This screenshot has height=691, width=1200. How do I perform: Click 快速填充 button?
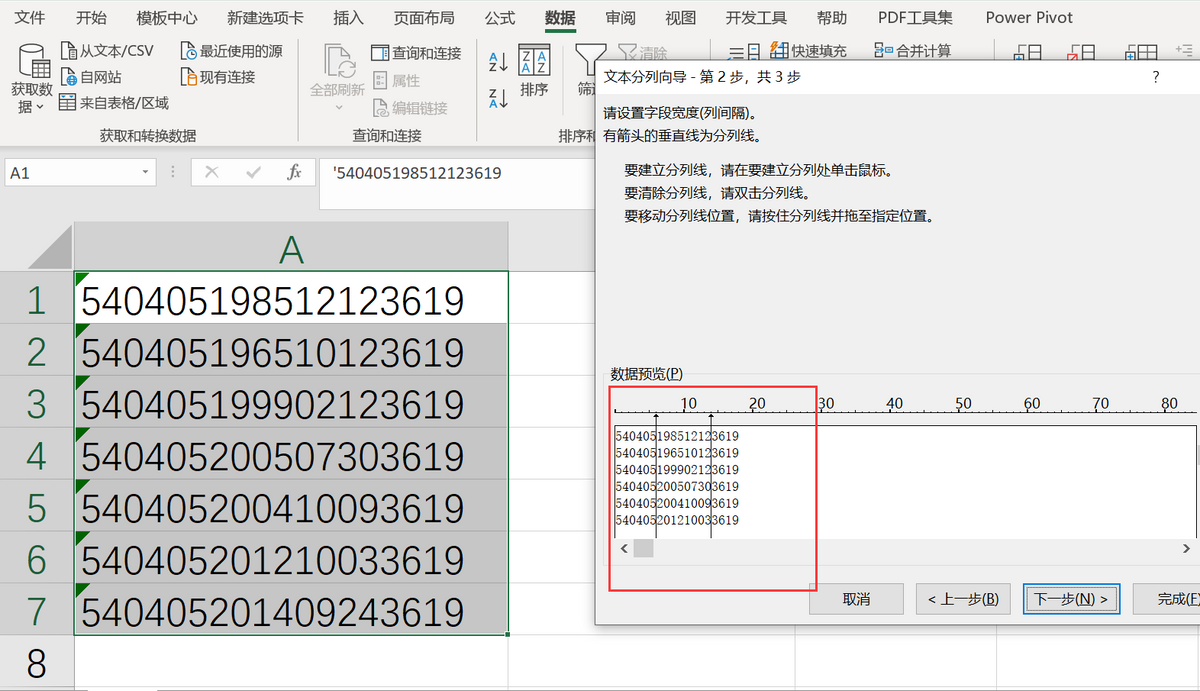coord(808,51)
